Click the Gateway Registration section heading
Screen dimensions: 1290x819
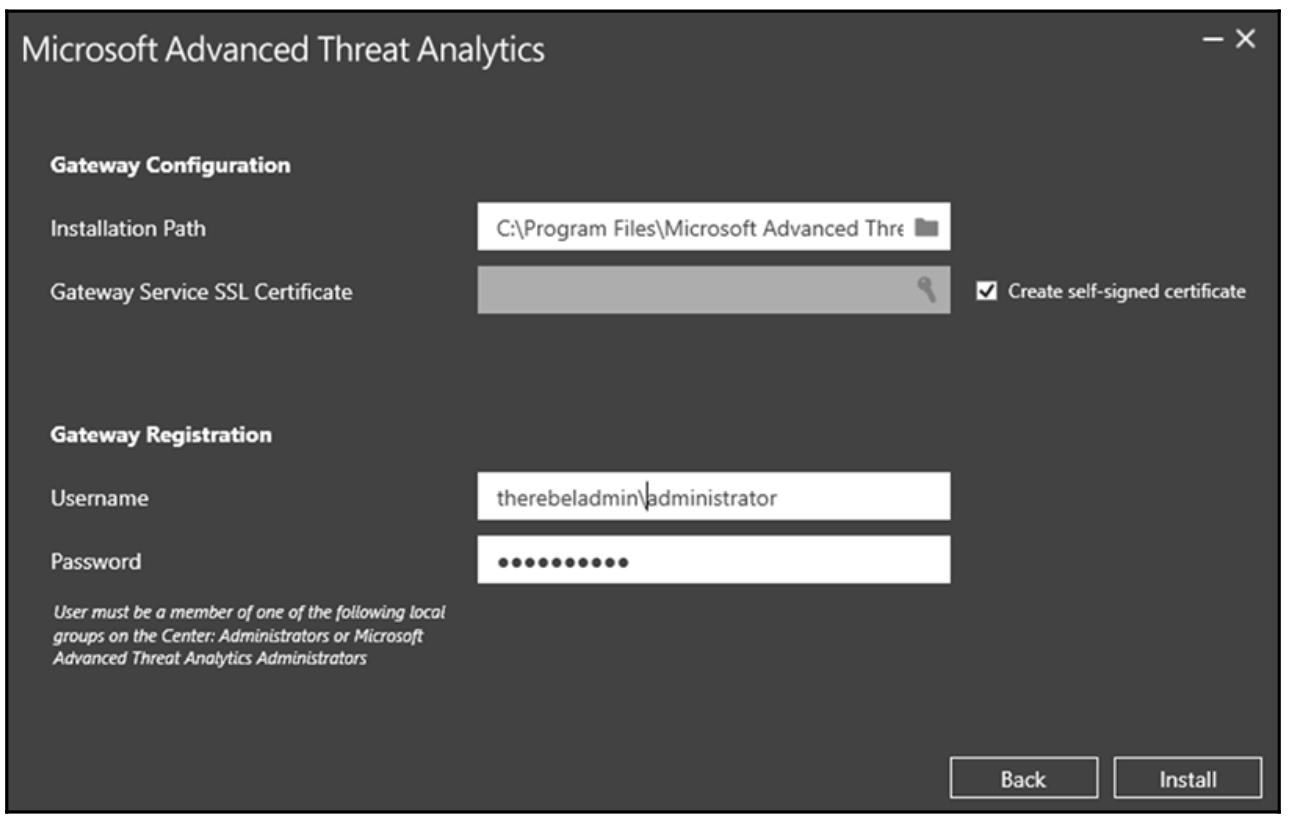(160, 435)
